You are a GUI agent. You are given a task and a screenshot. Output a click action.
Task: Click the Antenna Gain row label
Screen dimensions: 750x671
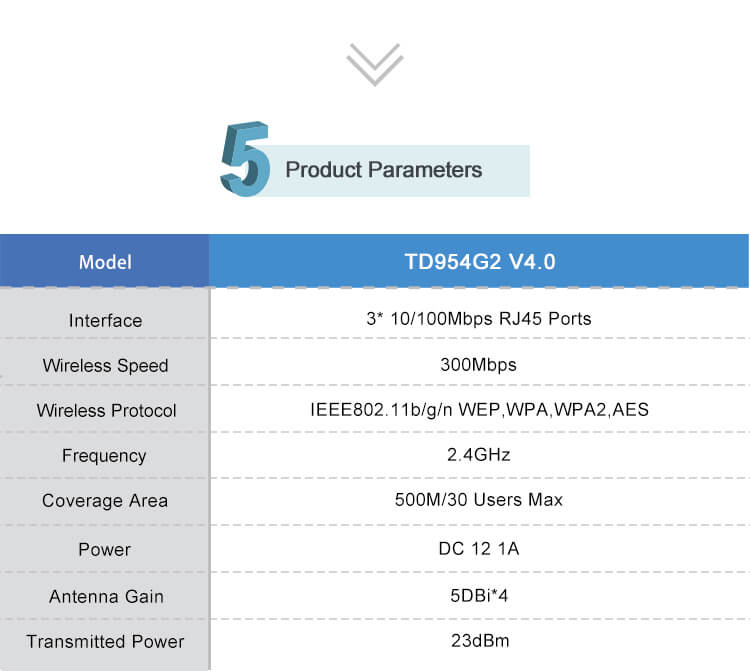coord(106,596)
